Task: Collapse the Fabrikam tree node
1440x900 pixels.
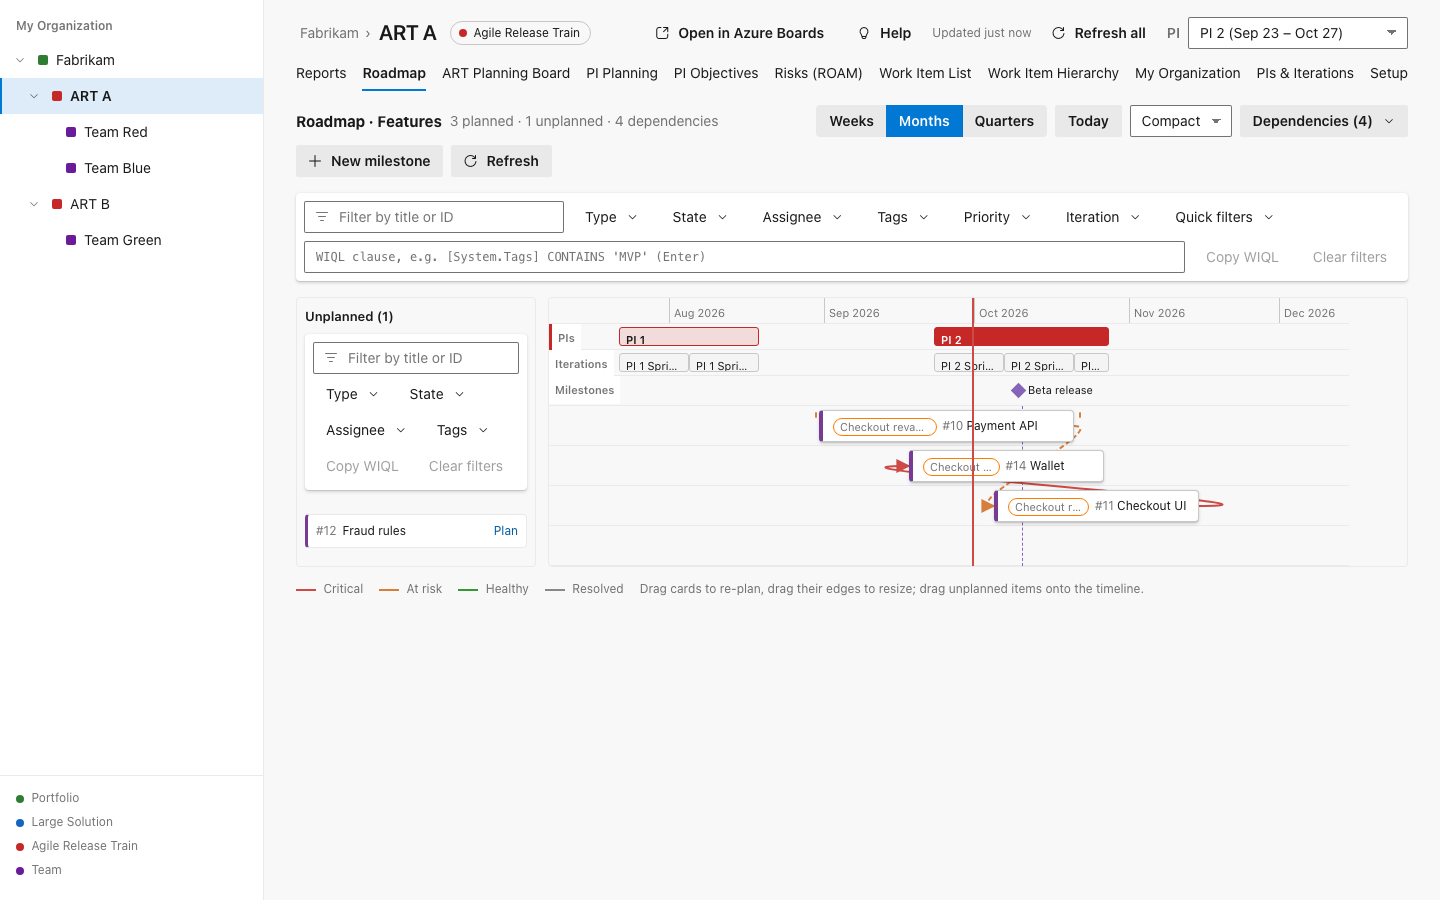Action: [20, 60]
